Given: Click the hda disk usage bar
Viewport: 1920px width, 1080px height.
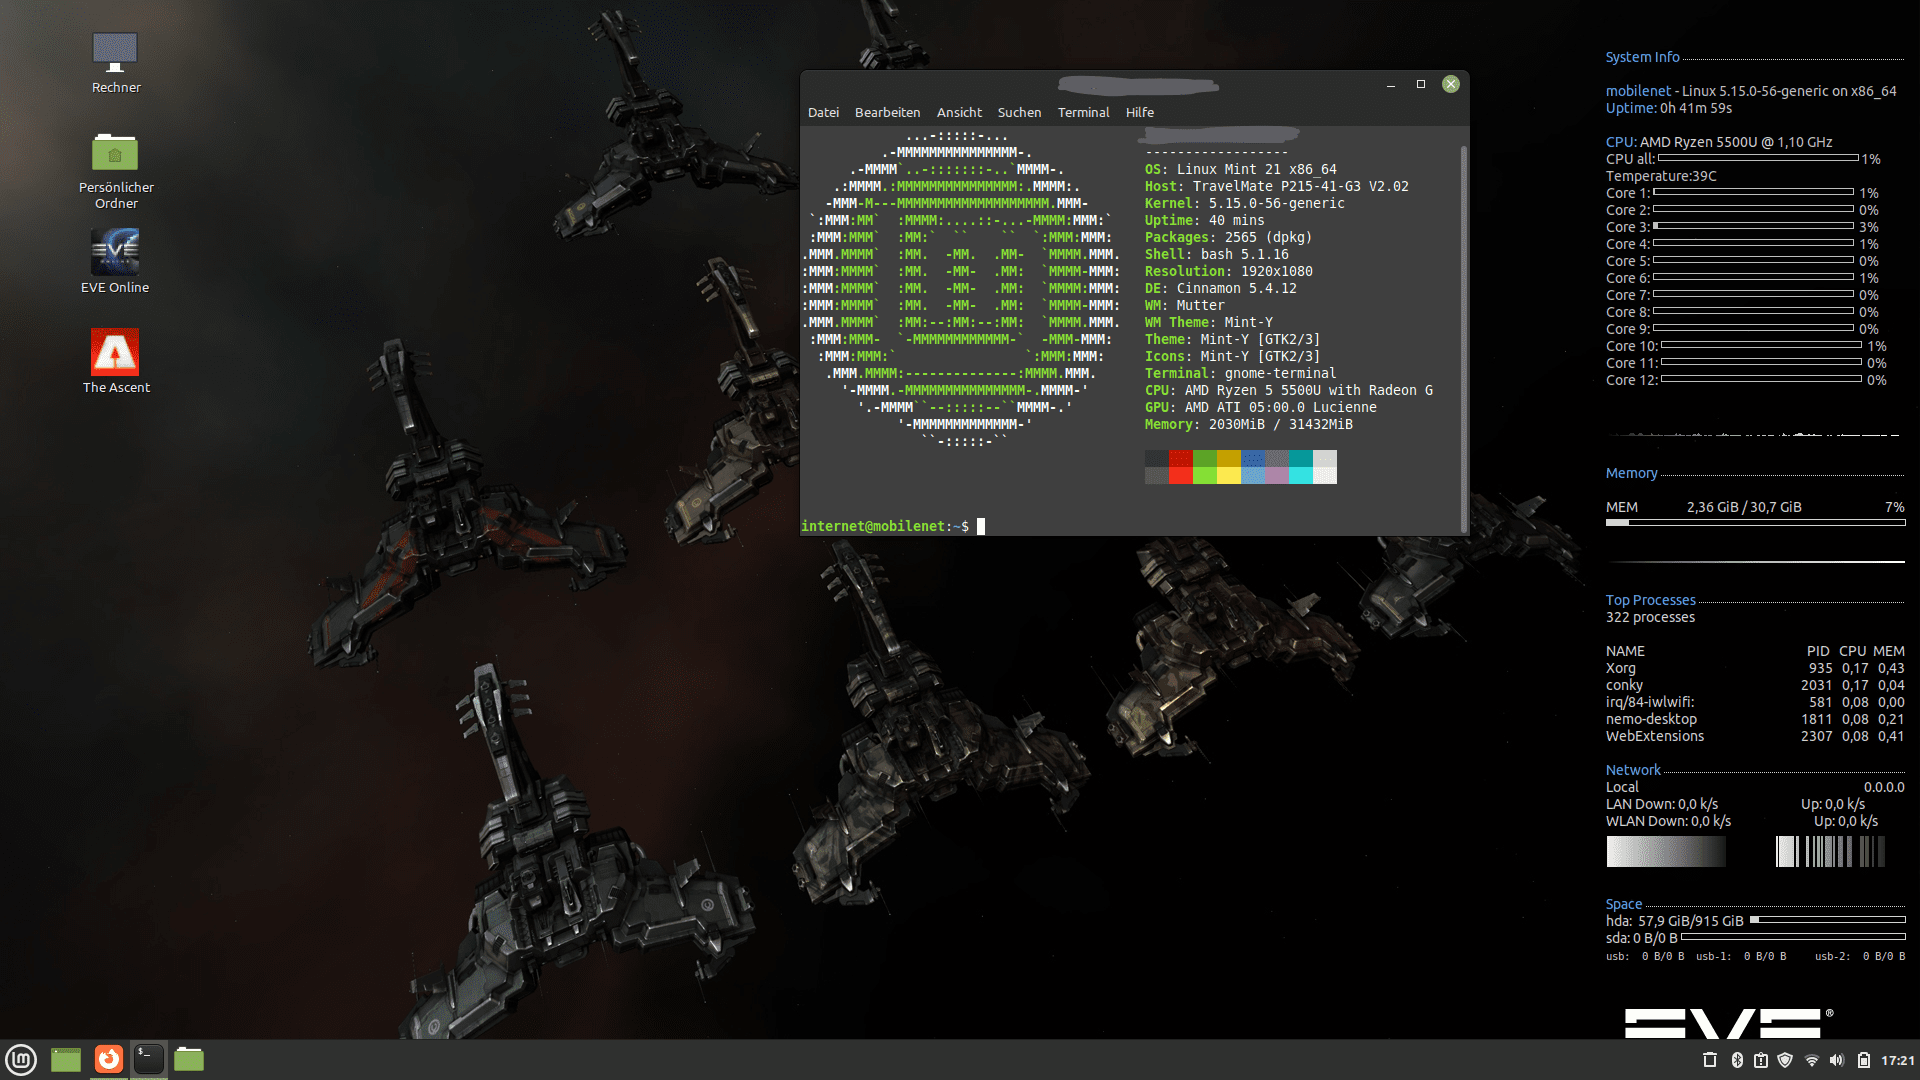Looking at the screenshot, I should click(1827, 920).
